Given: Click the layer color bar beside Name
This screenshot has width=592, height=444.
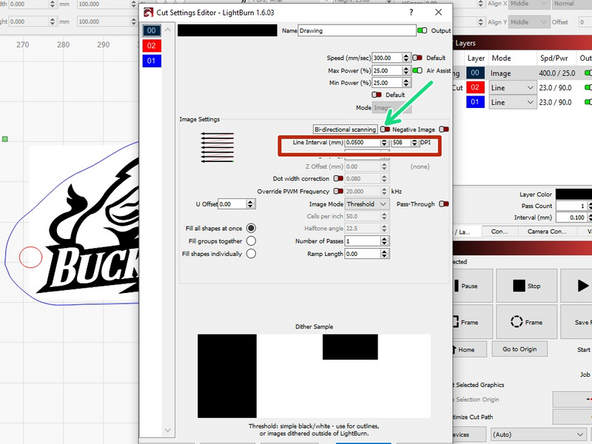Looking at the screenshot, I should [227, 31].
